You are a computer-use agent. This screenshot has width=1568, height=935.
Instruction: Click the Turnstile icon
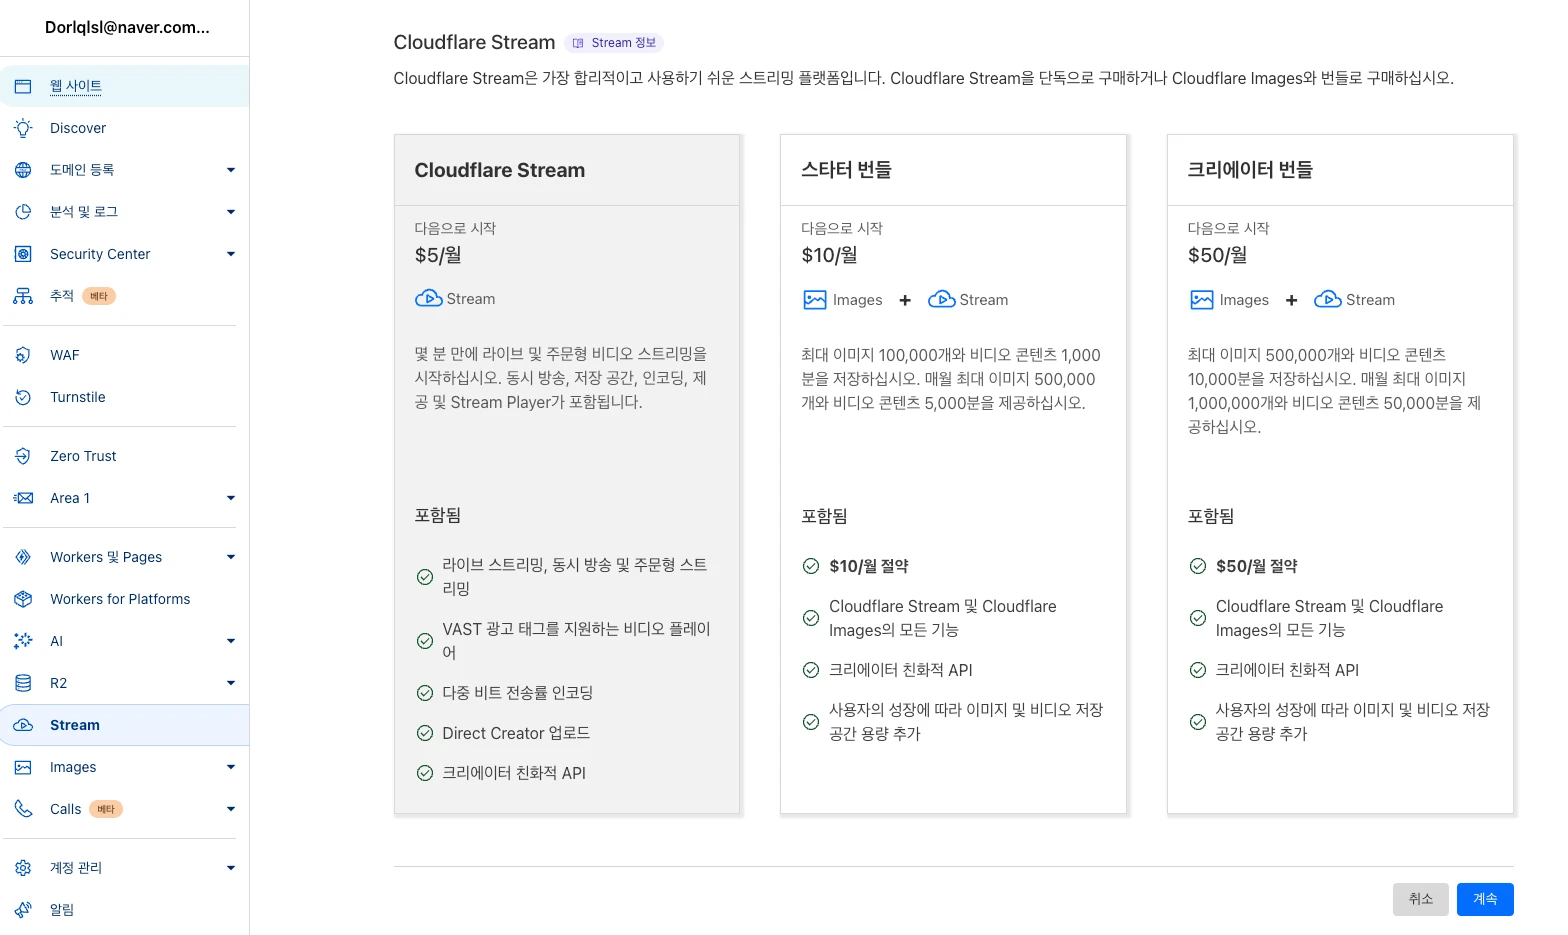tap(23, 397)
